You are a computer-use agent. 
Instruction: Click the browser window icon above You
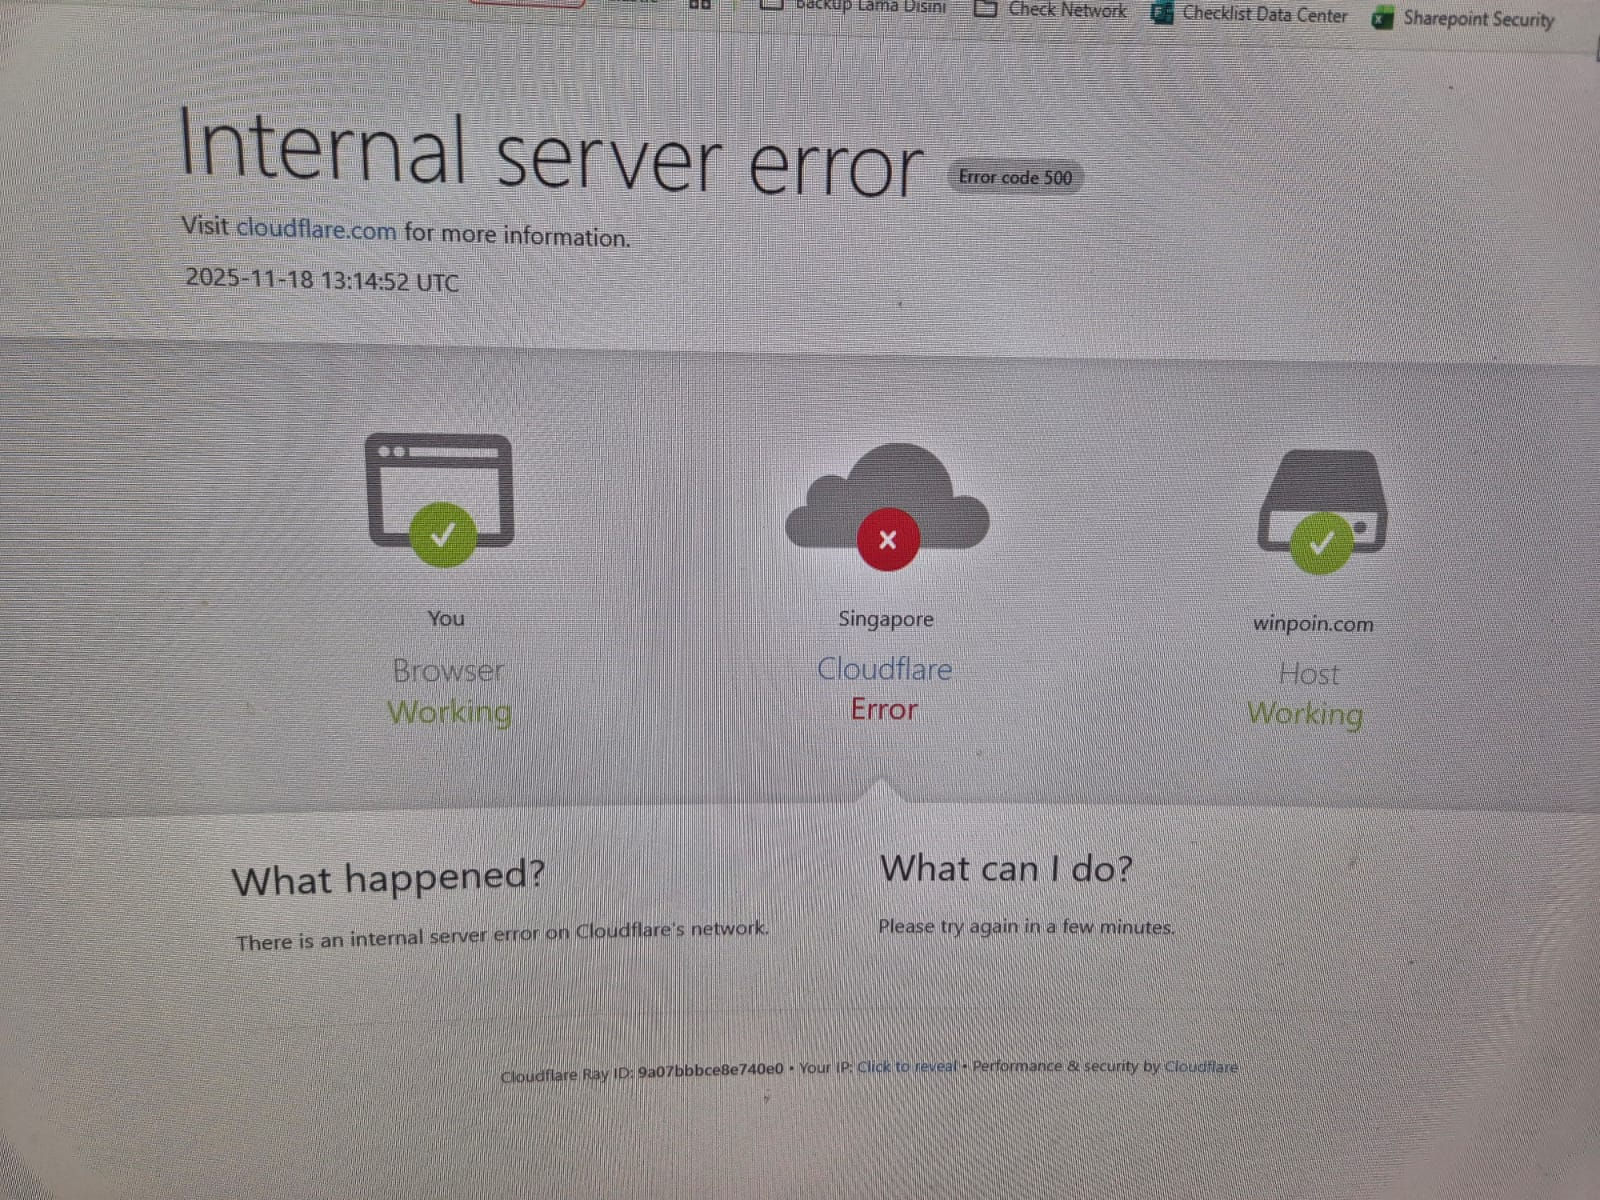coord(440,491)
